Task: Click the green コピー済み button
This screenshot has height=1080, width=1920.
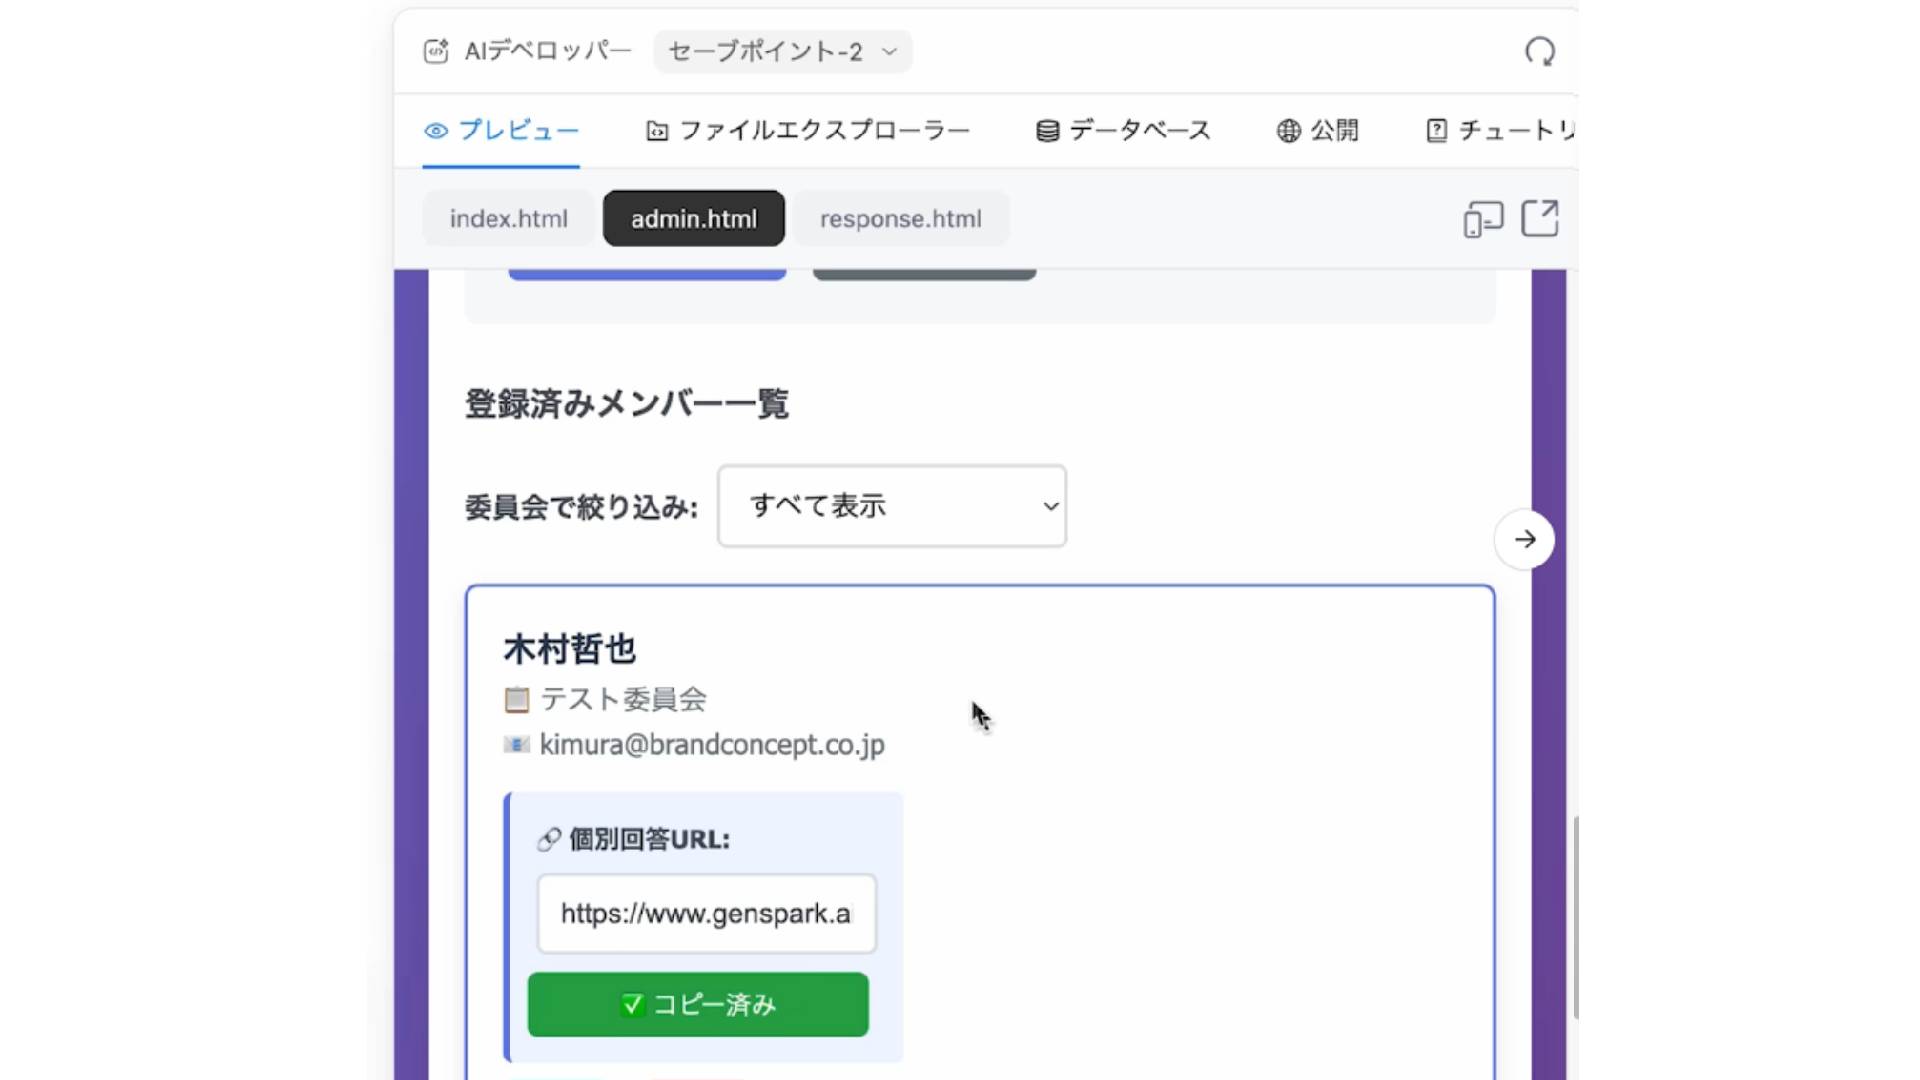Action: (698, 1005)
